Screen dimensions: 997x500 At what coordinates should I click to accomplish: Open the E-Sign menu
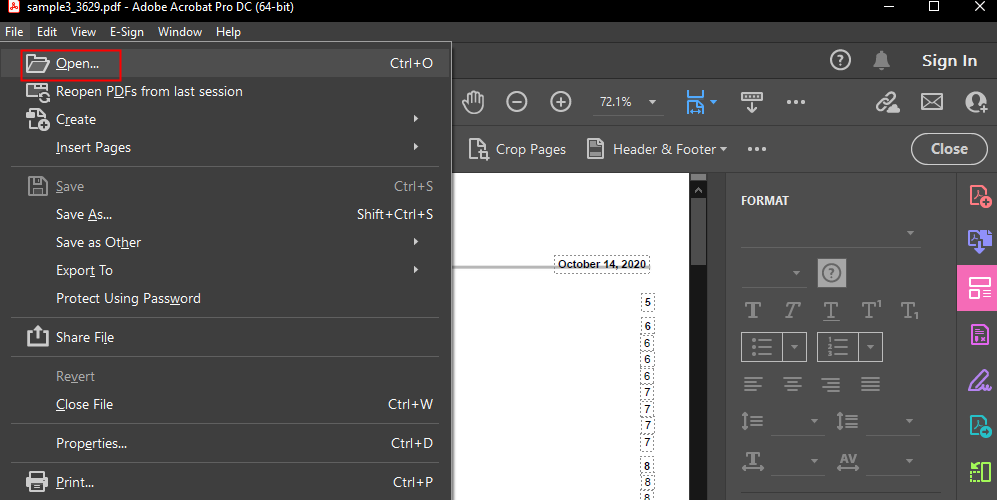point(127,32)
